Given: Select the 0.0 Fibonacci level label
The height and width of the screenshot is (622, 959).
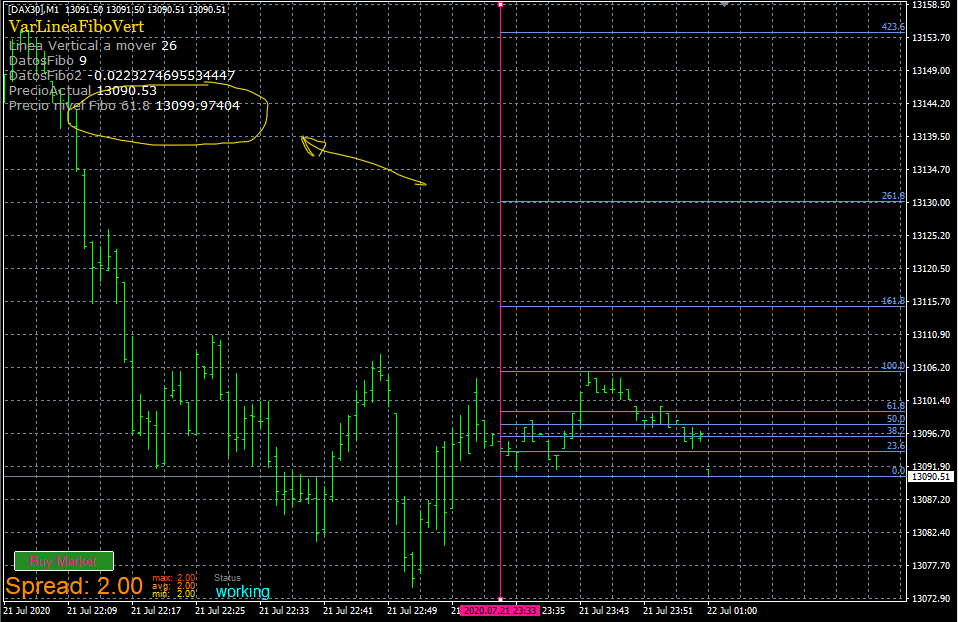Looking at the screenshot, I should (x=898, y=470).
